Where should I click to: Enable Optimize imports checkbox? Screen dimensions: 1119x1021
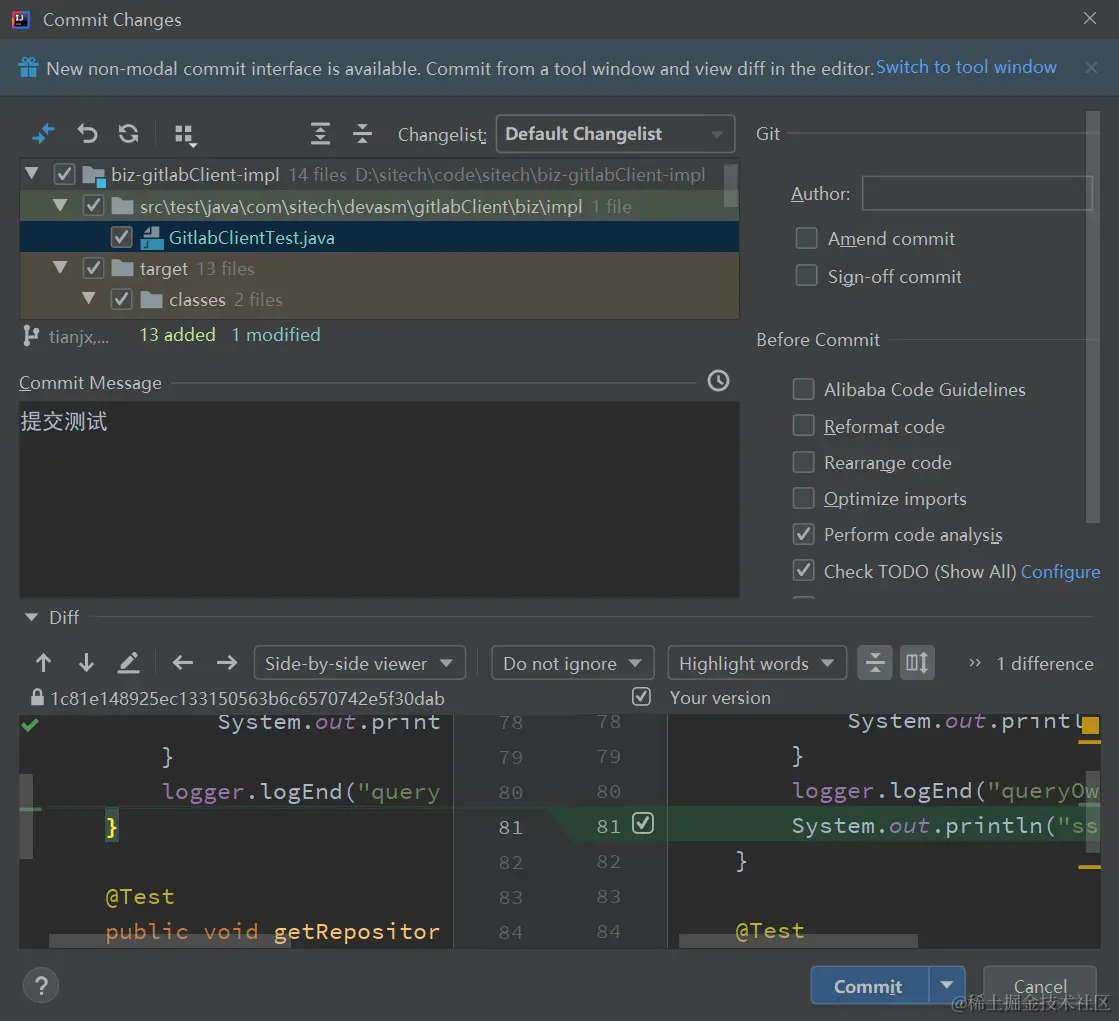coord(804,497)
